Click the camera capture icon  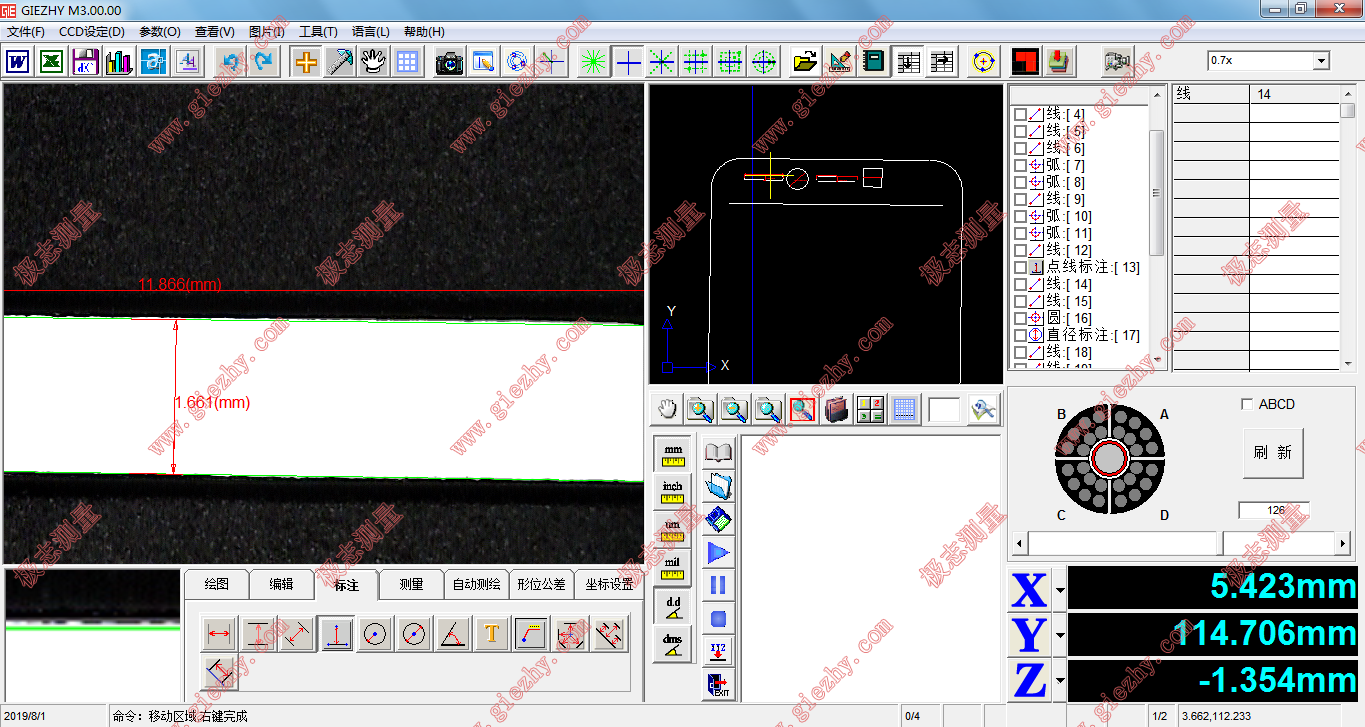click(449, 62)
